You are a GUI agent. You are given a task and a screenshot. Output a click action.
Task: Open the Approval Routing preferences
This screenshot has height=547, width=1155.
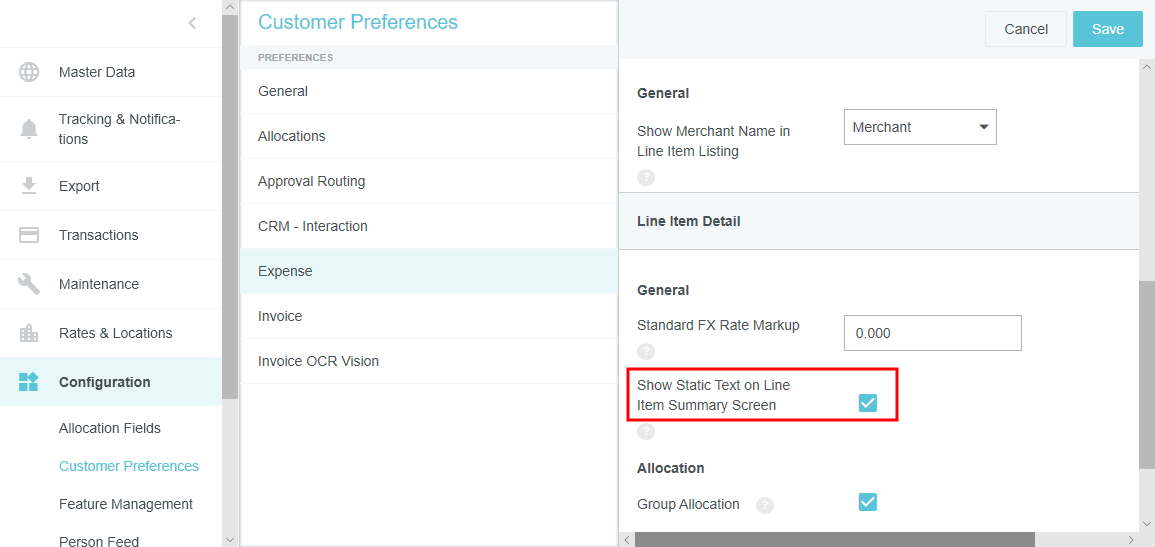tap(311, 181)
